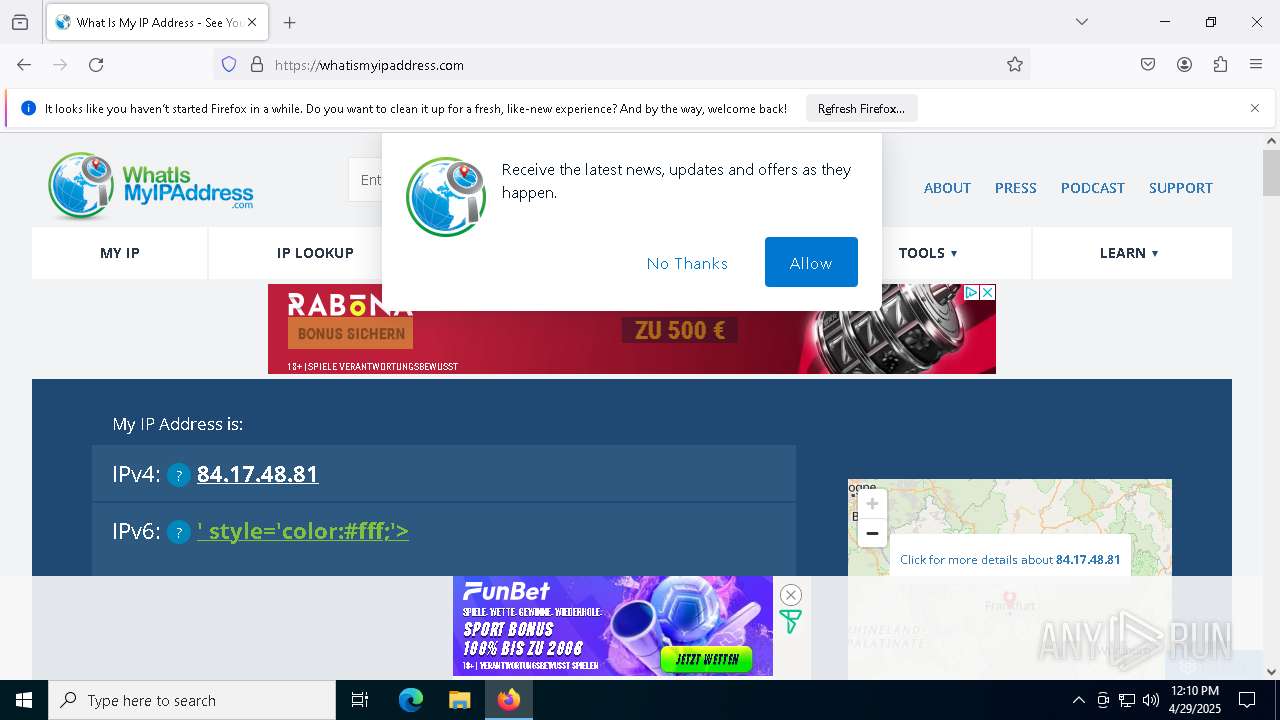1280x720 pixels.
Task: Click the scroll down arrow of the page
Action: pos(1271,671)
